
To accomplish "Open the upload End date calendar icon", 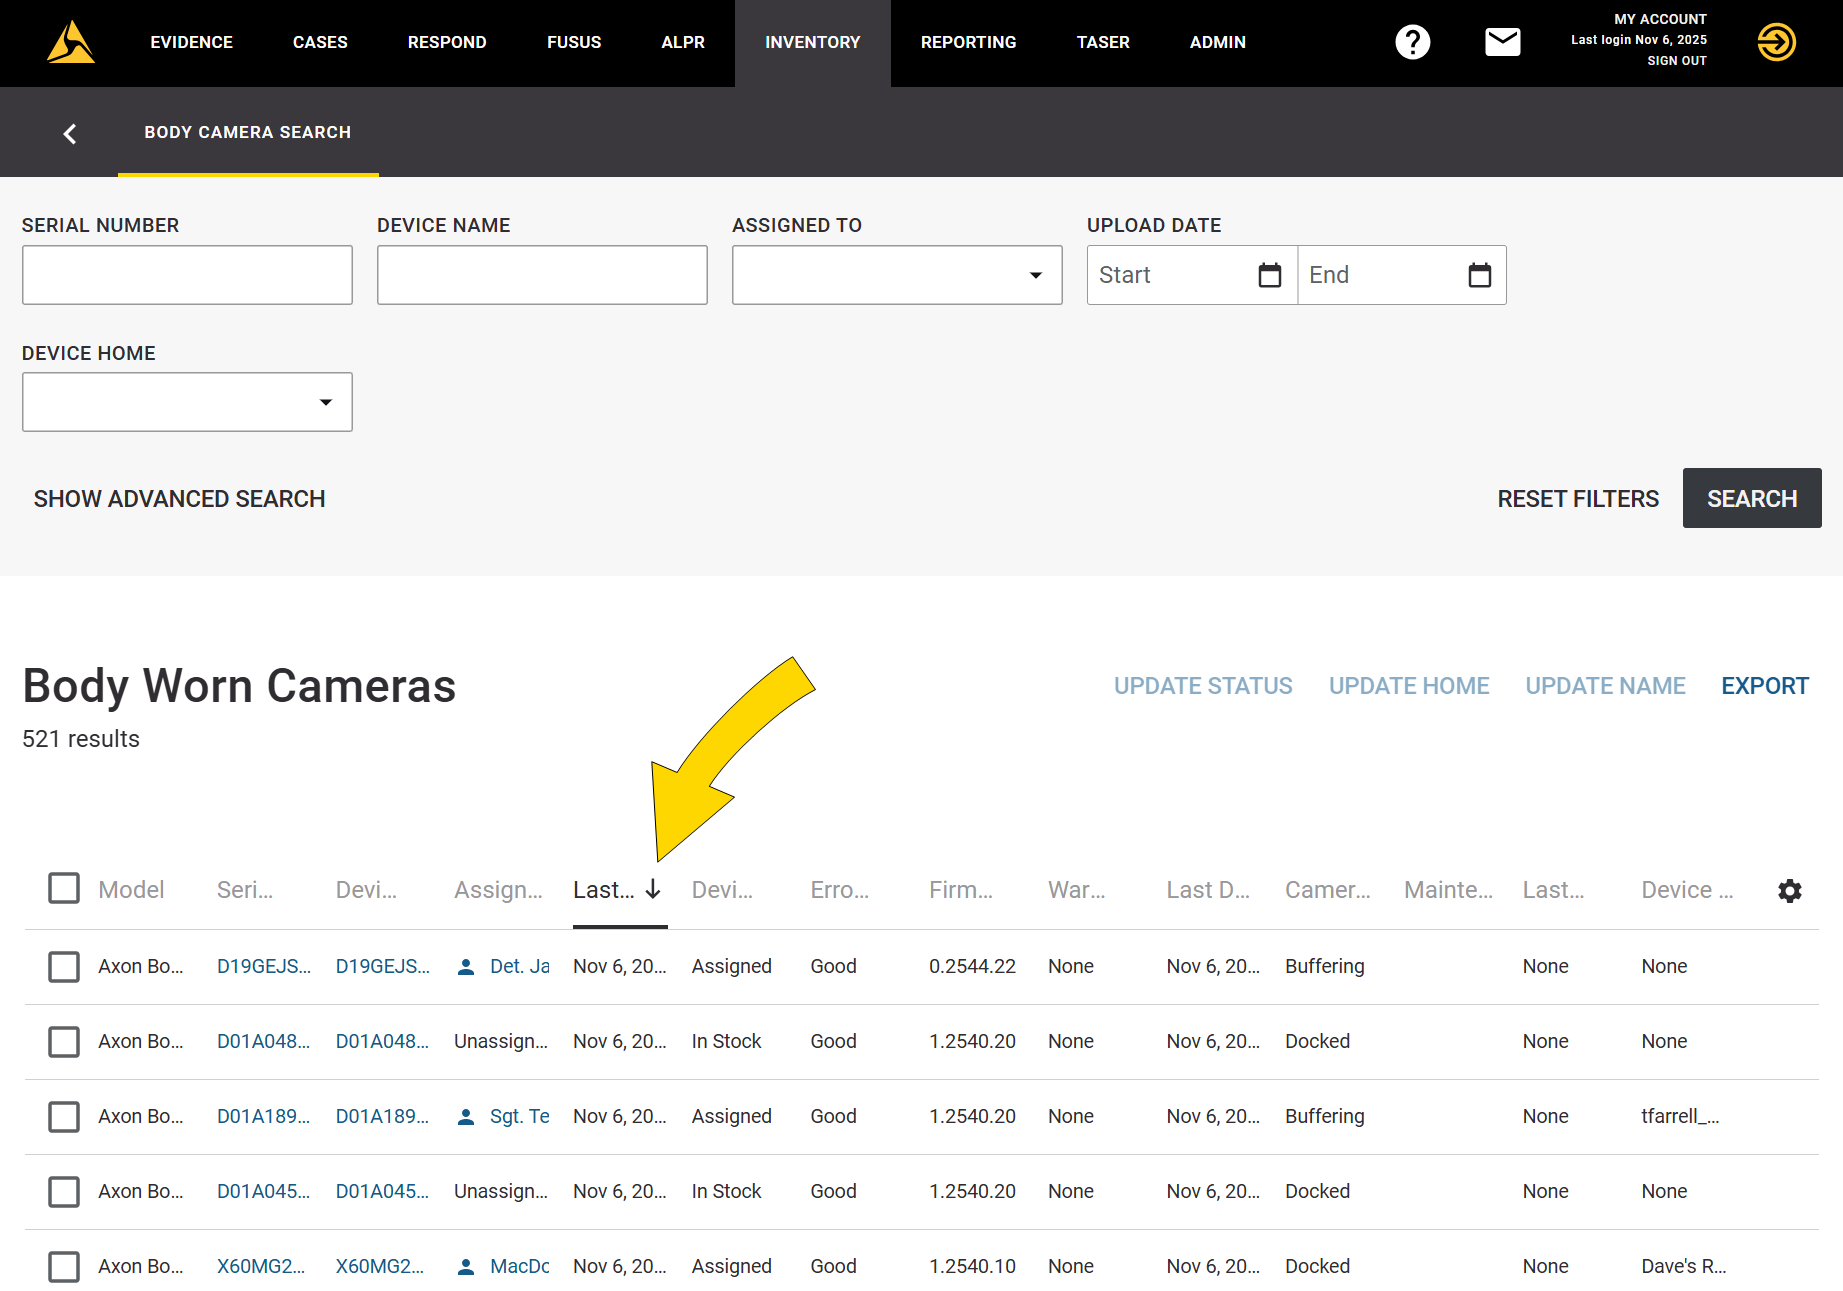I will 1479,275.
